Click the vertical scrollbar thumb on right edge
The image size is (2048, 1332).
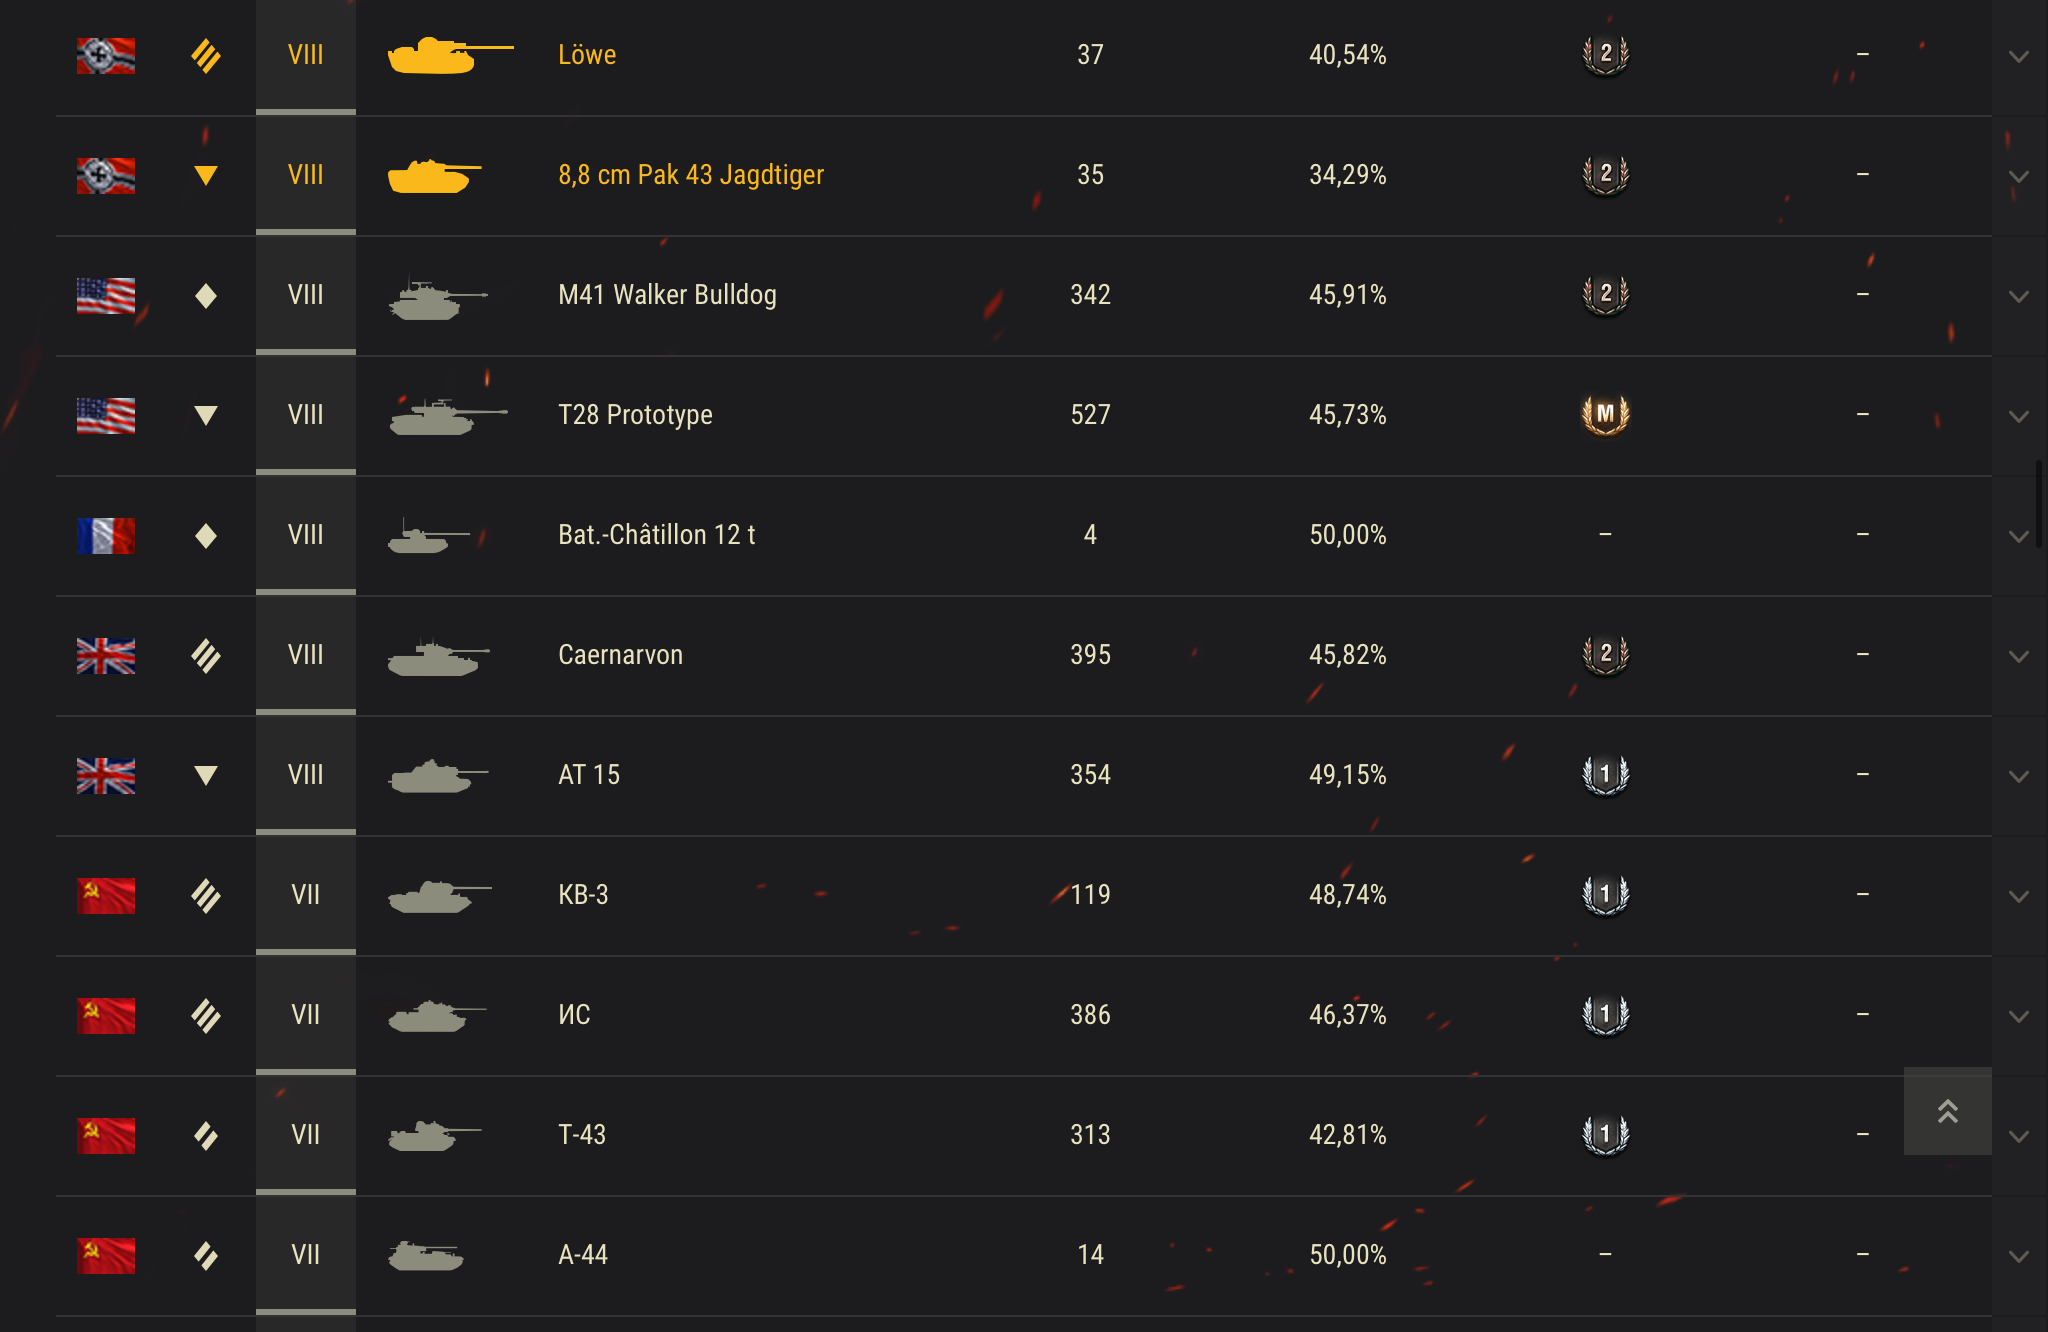pos(2038,503)
